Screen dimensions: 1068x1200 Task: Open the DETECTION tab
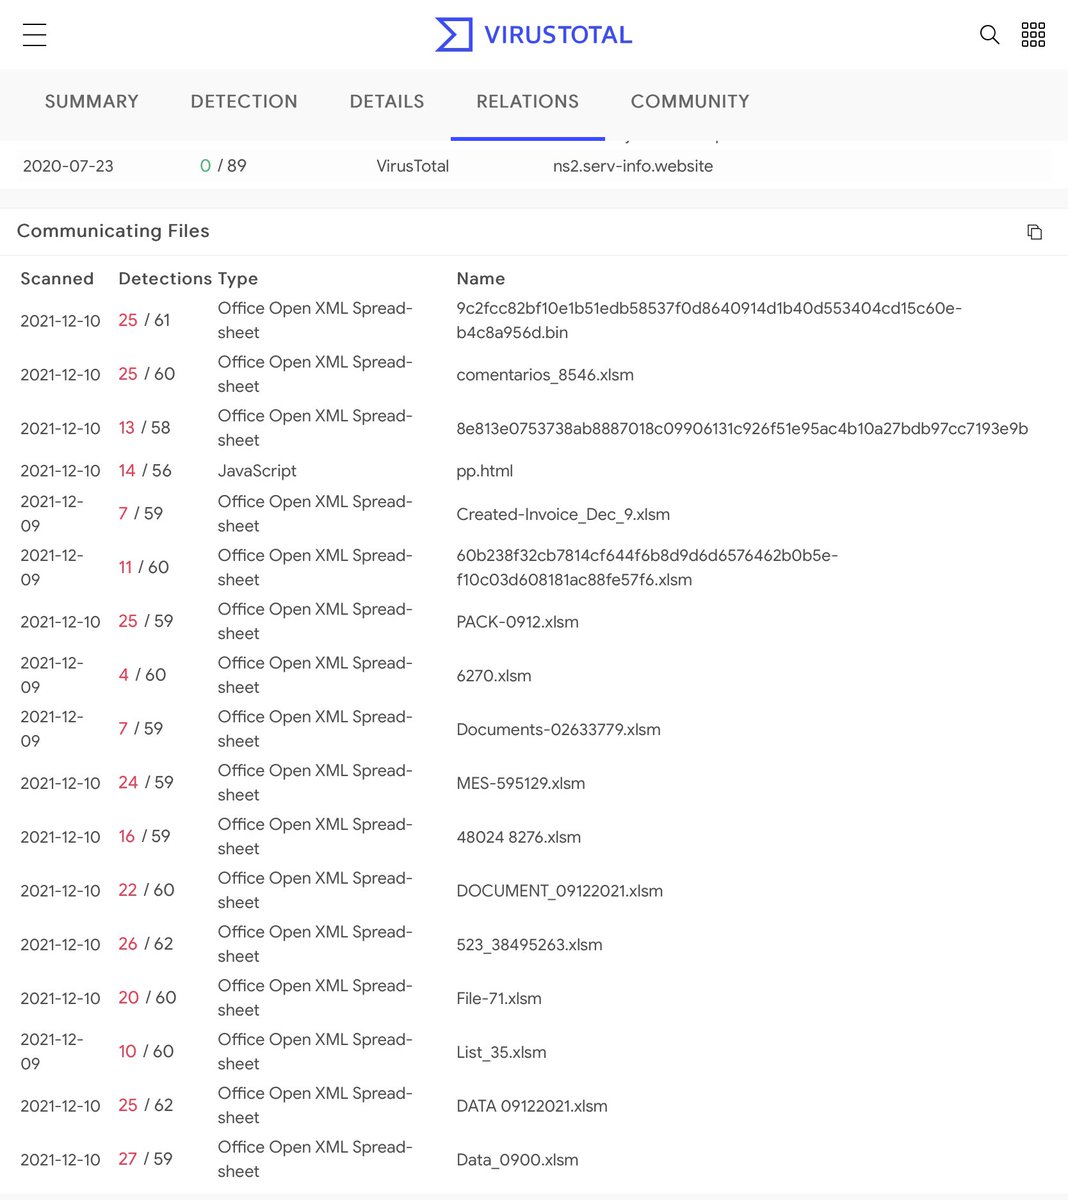click(x=244, y=101)
